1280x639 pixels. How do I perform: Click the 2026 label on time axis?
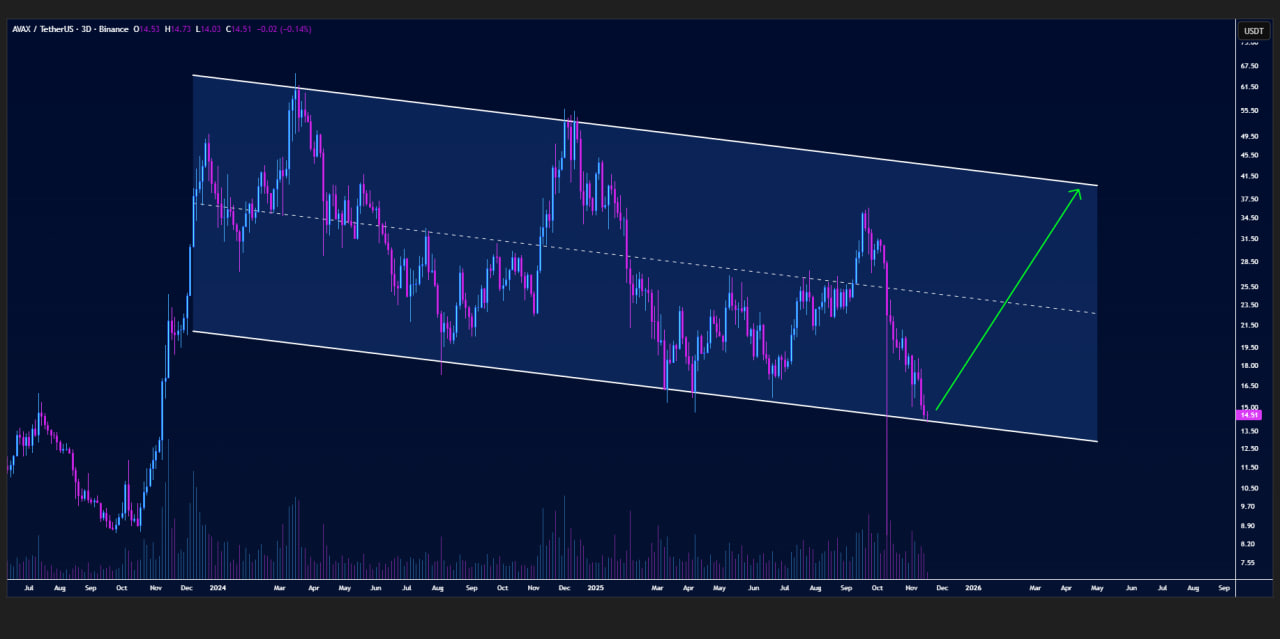[973, 589]
